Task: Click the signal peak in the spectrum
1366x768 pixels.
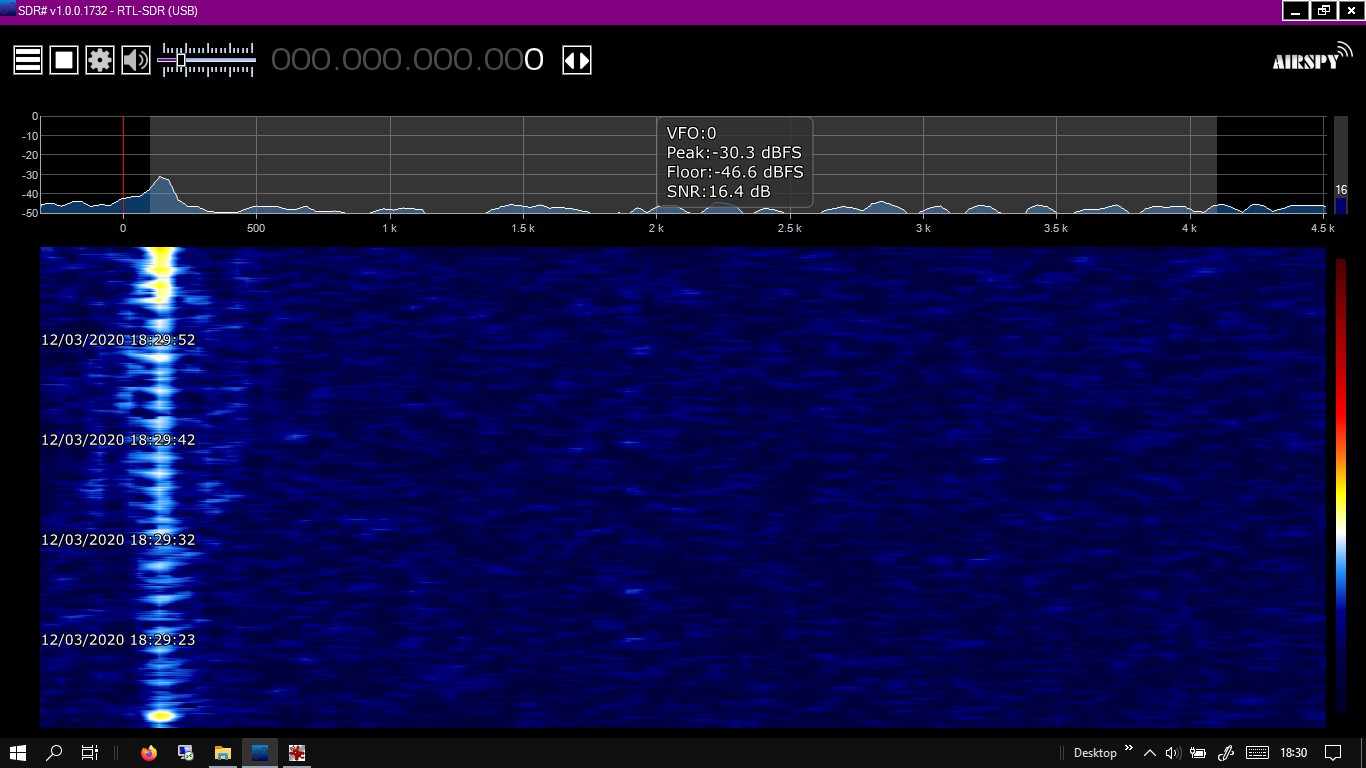Action: pos(162,179)
